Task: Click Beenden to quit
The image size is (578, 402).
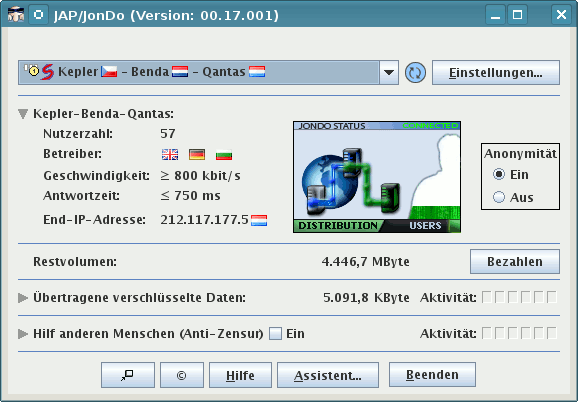Action: pyautogui.click(x=432, y=374)
